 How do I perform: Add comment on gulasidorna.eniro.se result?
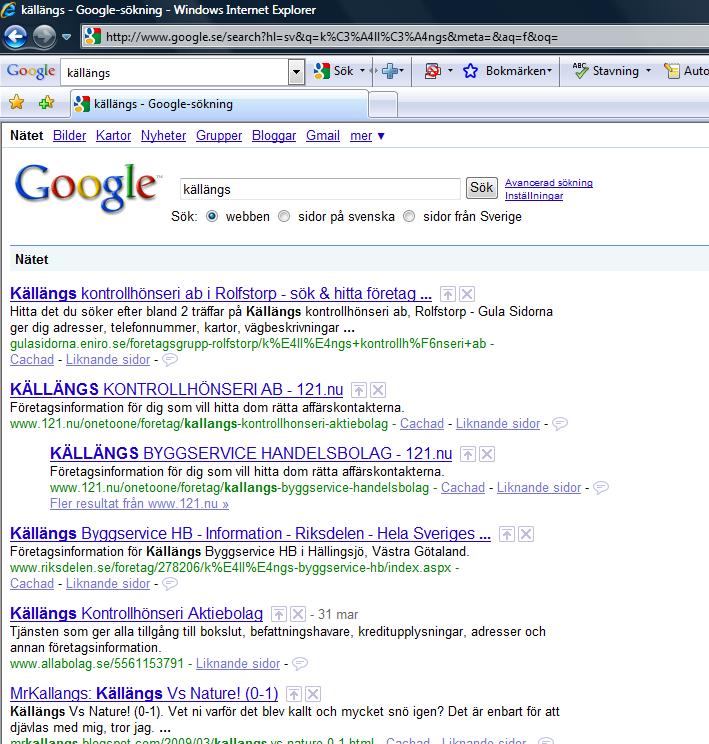(170, 360)
